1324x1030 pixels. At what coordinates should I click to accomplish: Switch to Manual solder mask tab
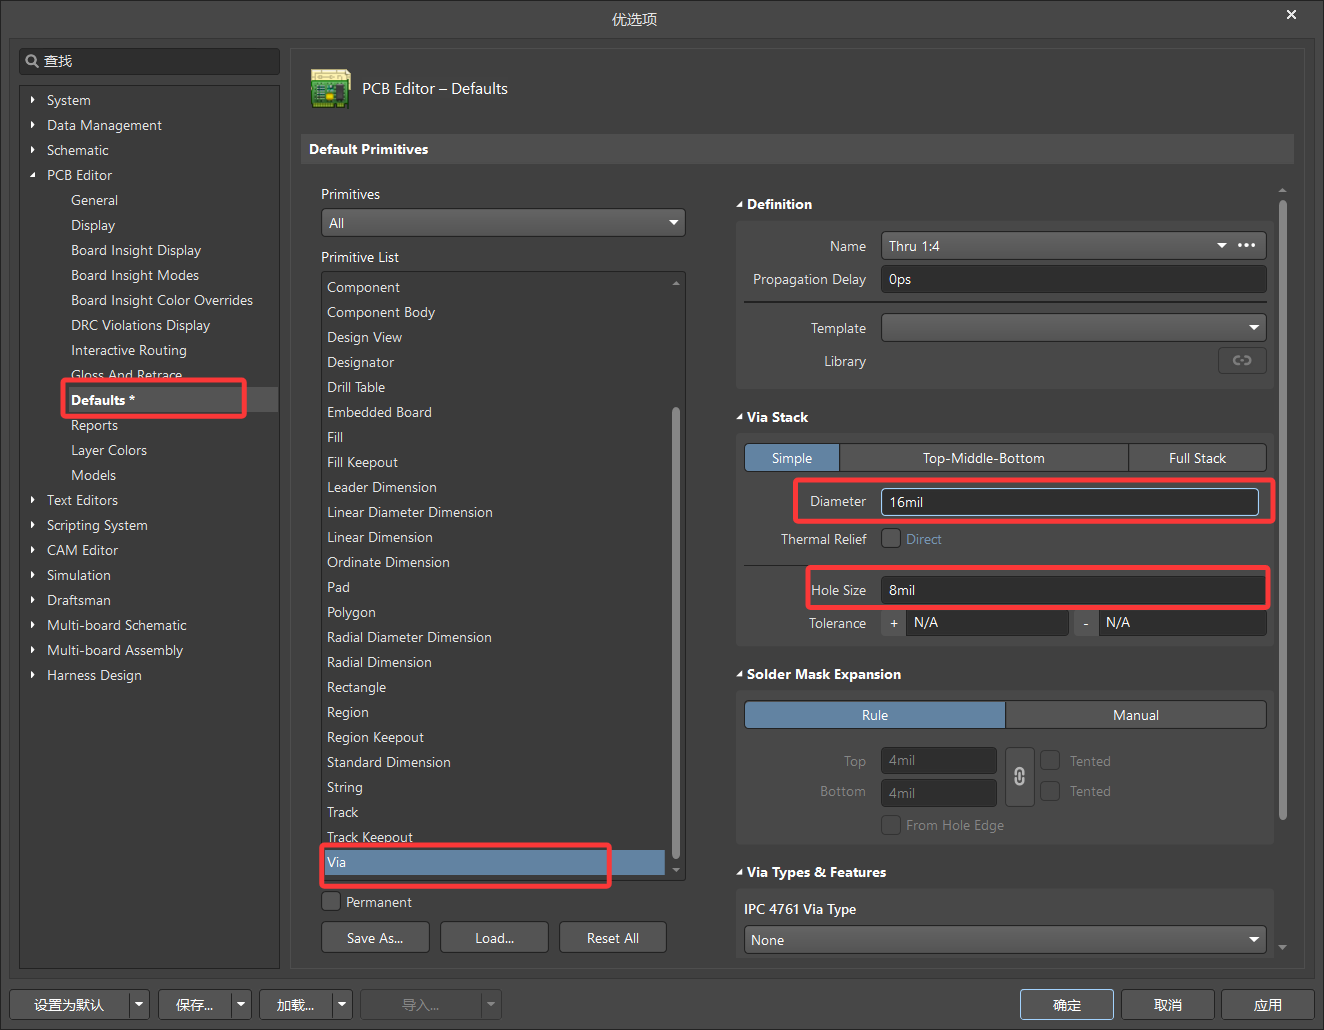[1136, 715]
